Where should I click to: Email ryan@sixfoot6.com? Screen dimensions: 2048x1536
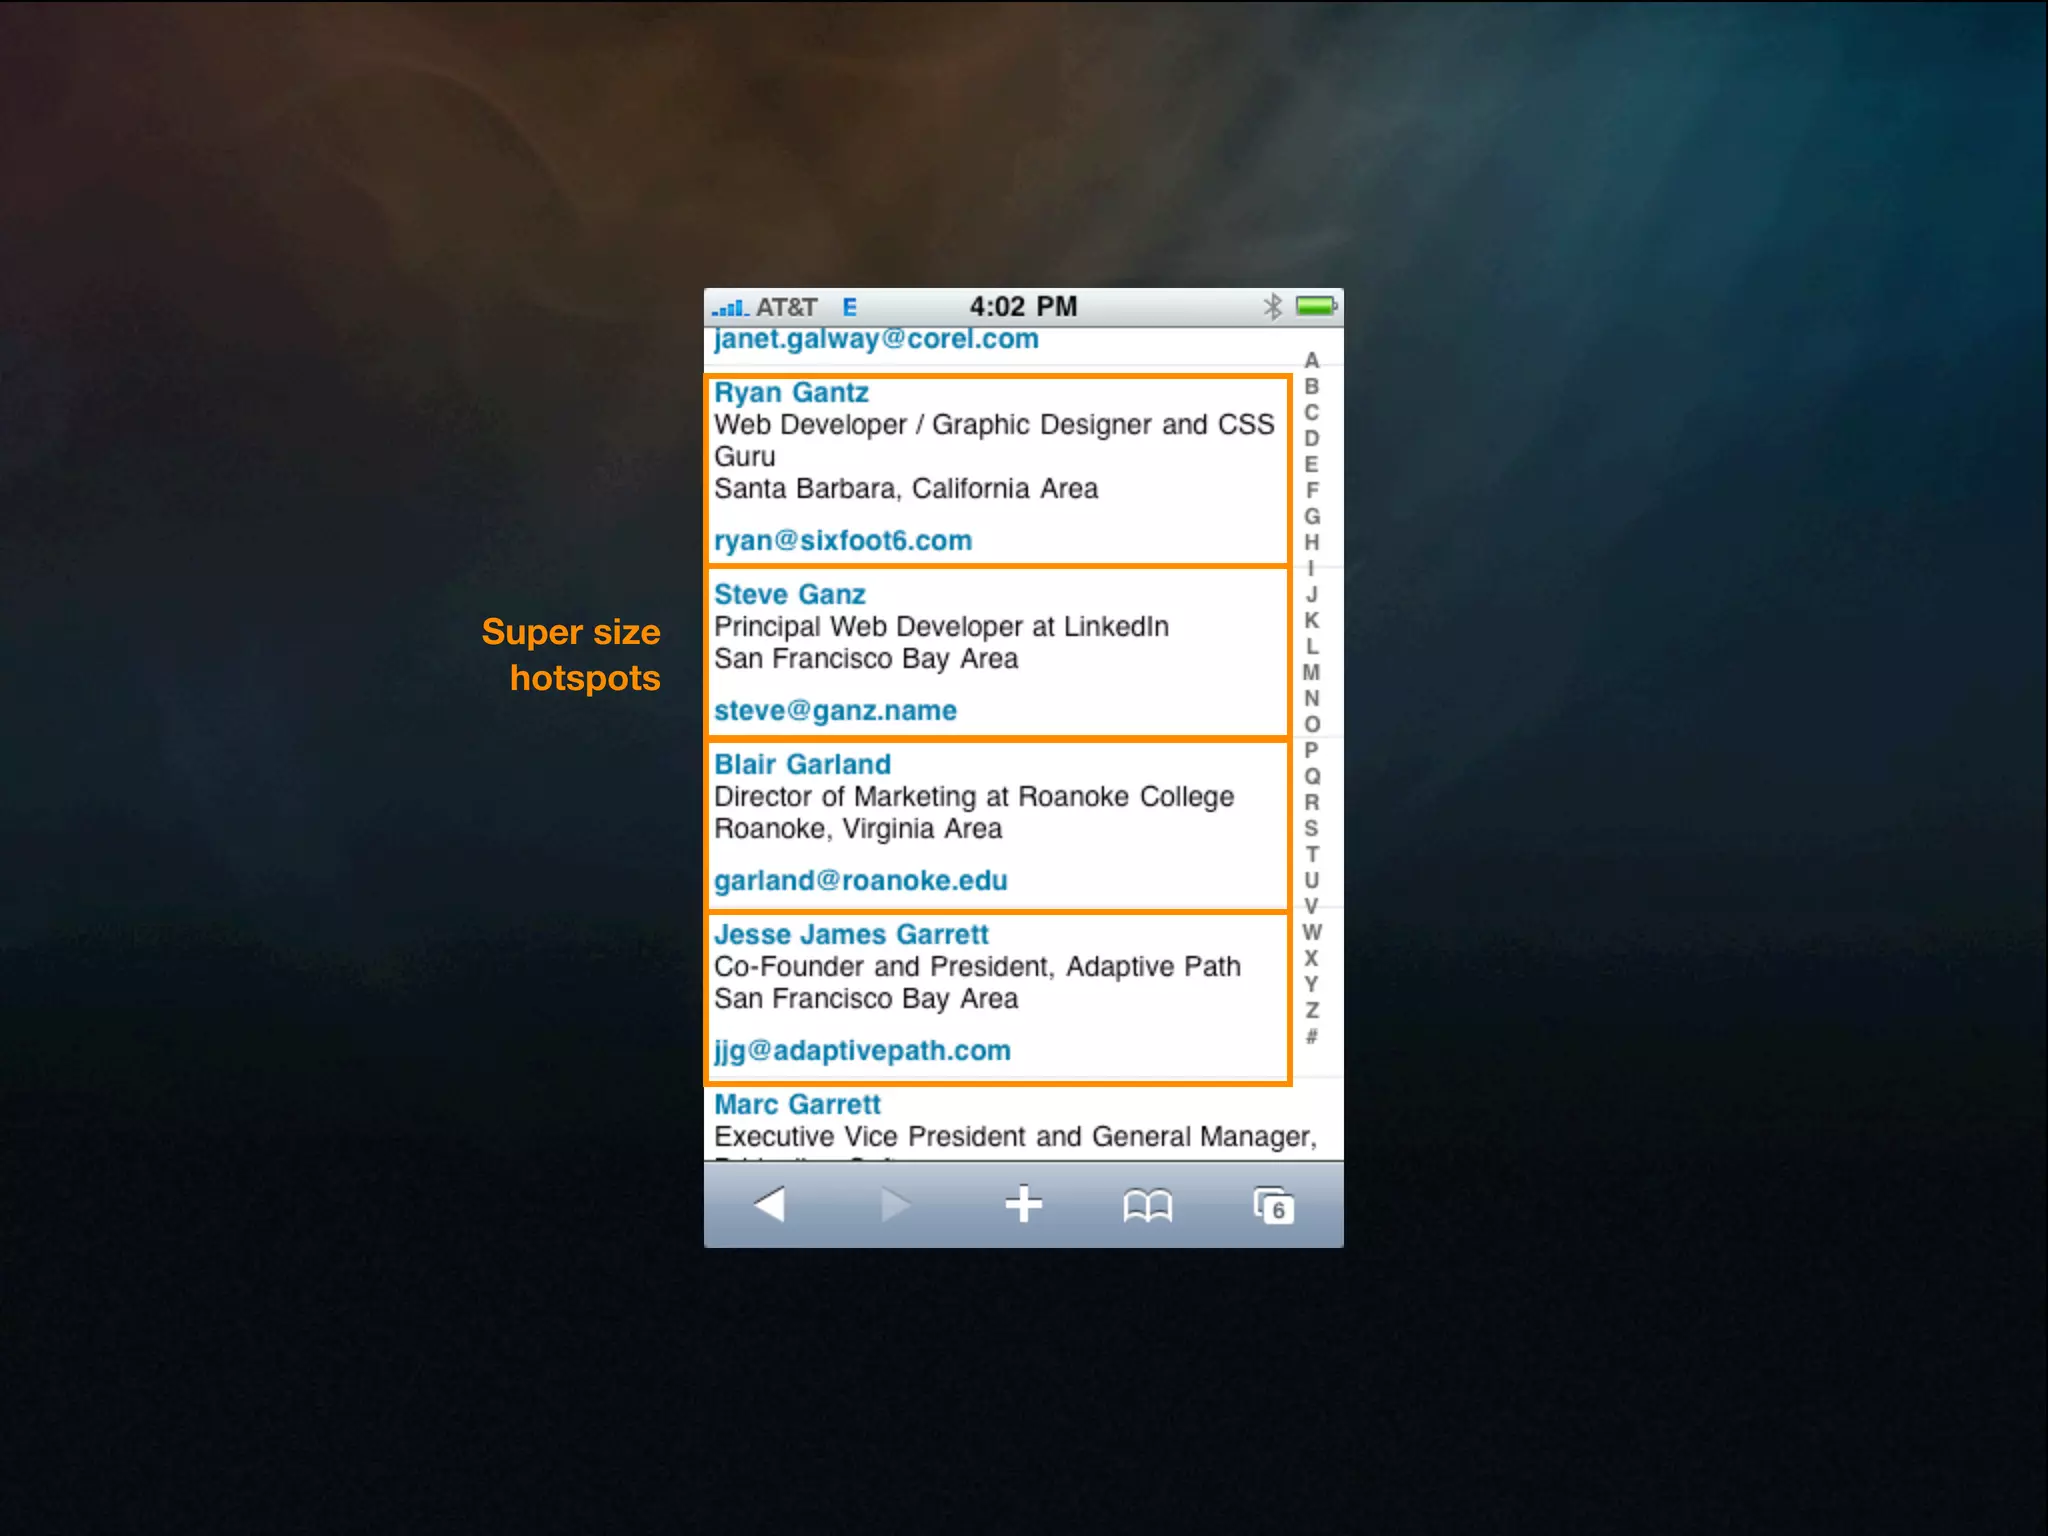[x=842, y=541]
